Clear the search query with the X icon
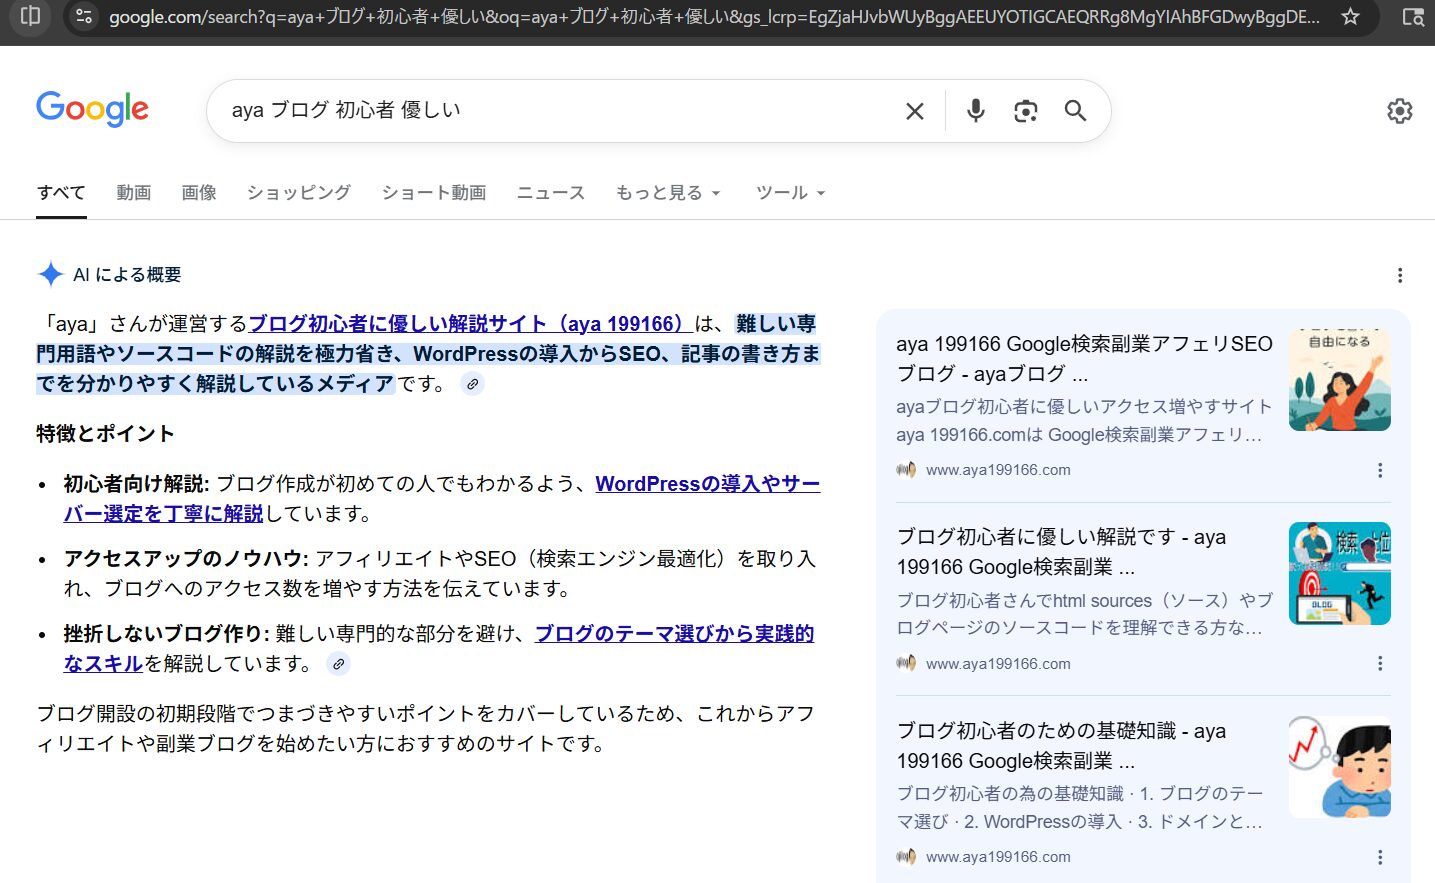1435x883 pixels. 914,111
